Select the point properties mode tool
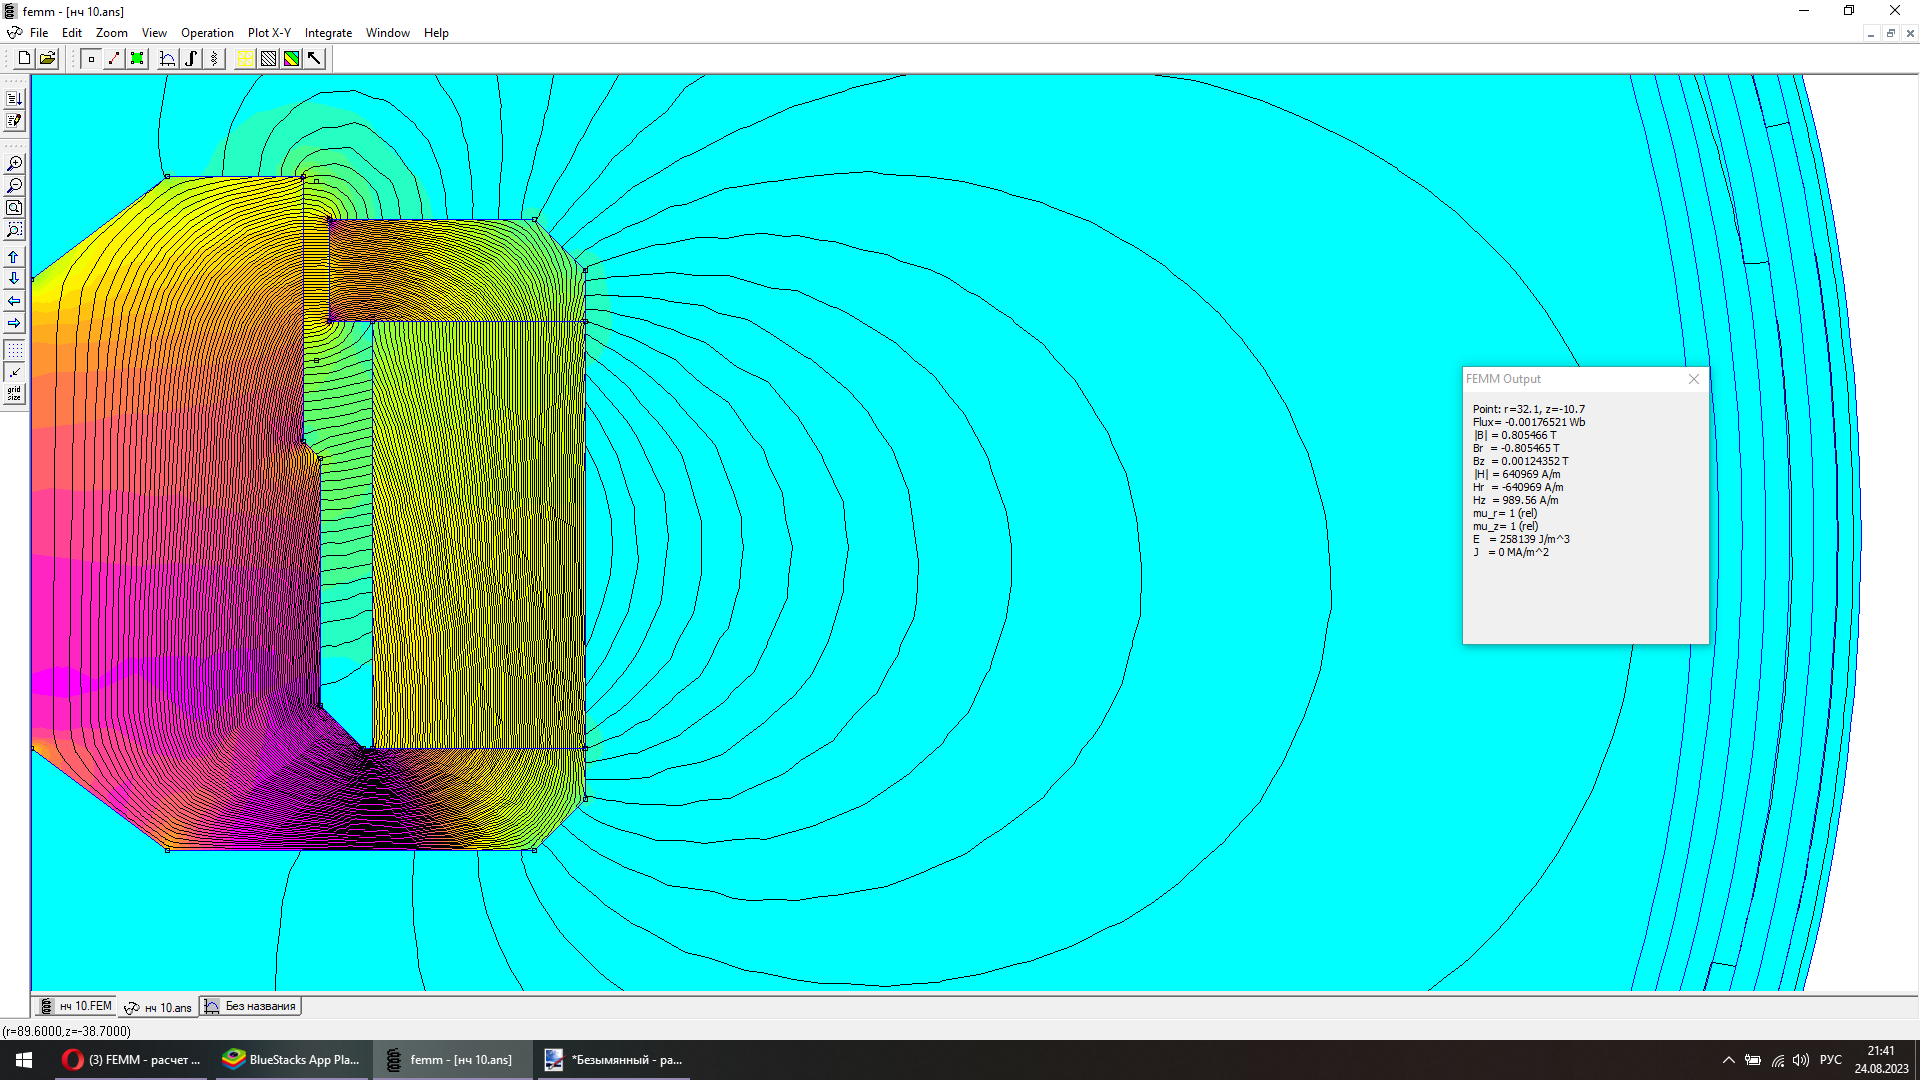 [91, 59]
